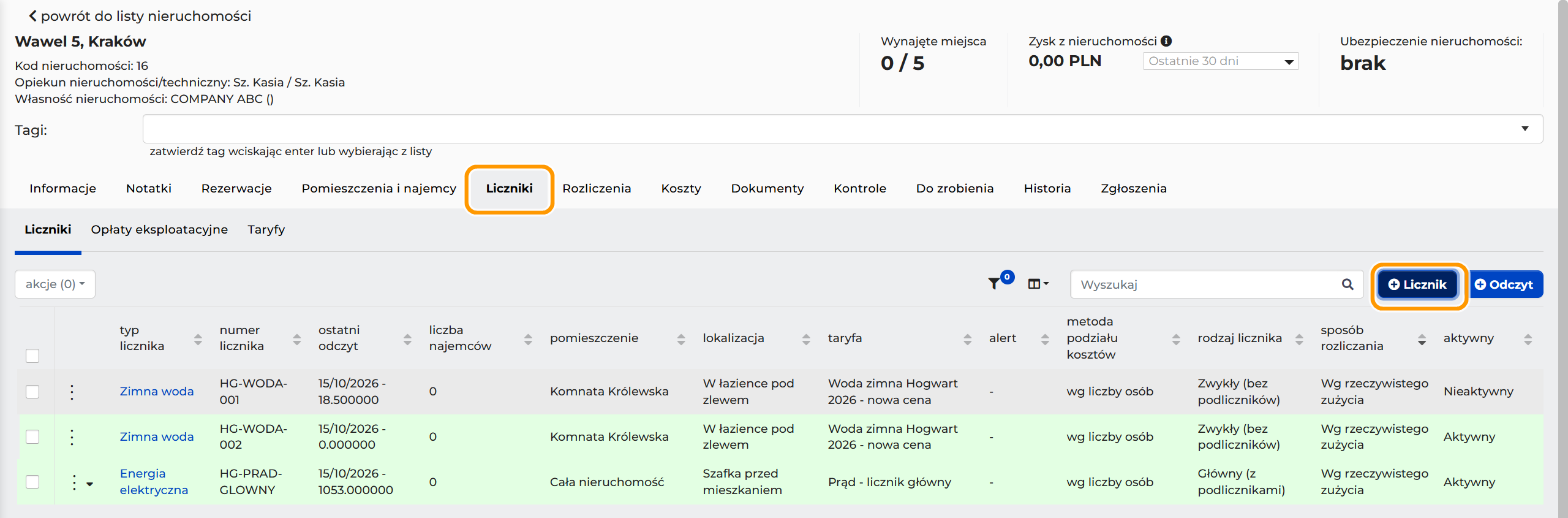This screenshot has width=1568, height=518.
Task: Click the + Licznik button
Action: click(x=1418, y=285)
